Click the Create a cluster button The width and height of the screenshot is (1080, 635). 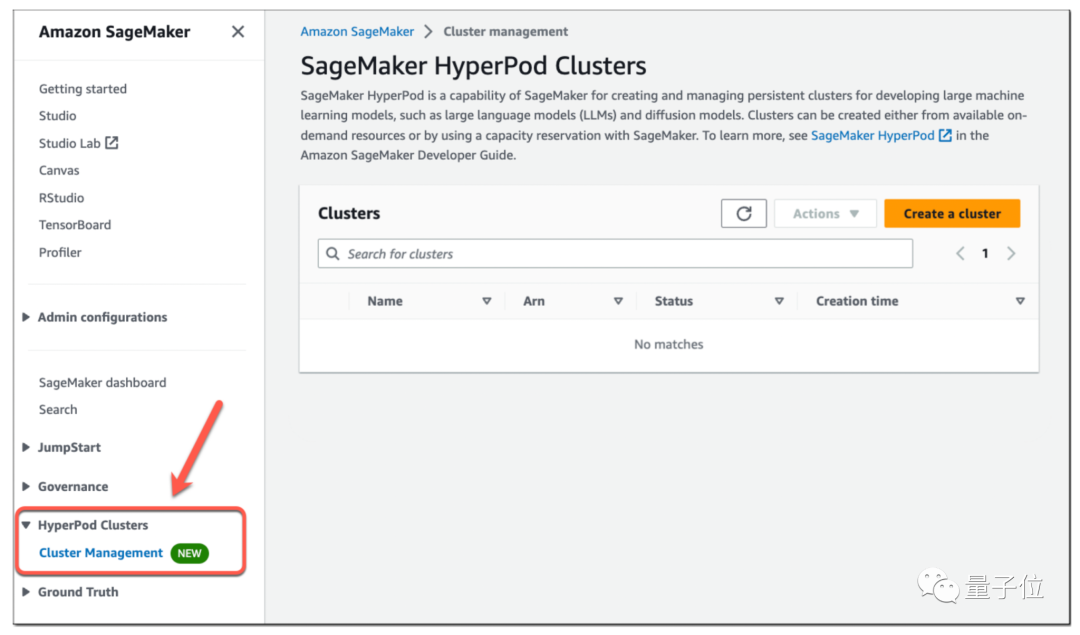point(951,214)
